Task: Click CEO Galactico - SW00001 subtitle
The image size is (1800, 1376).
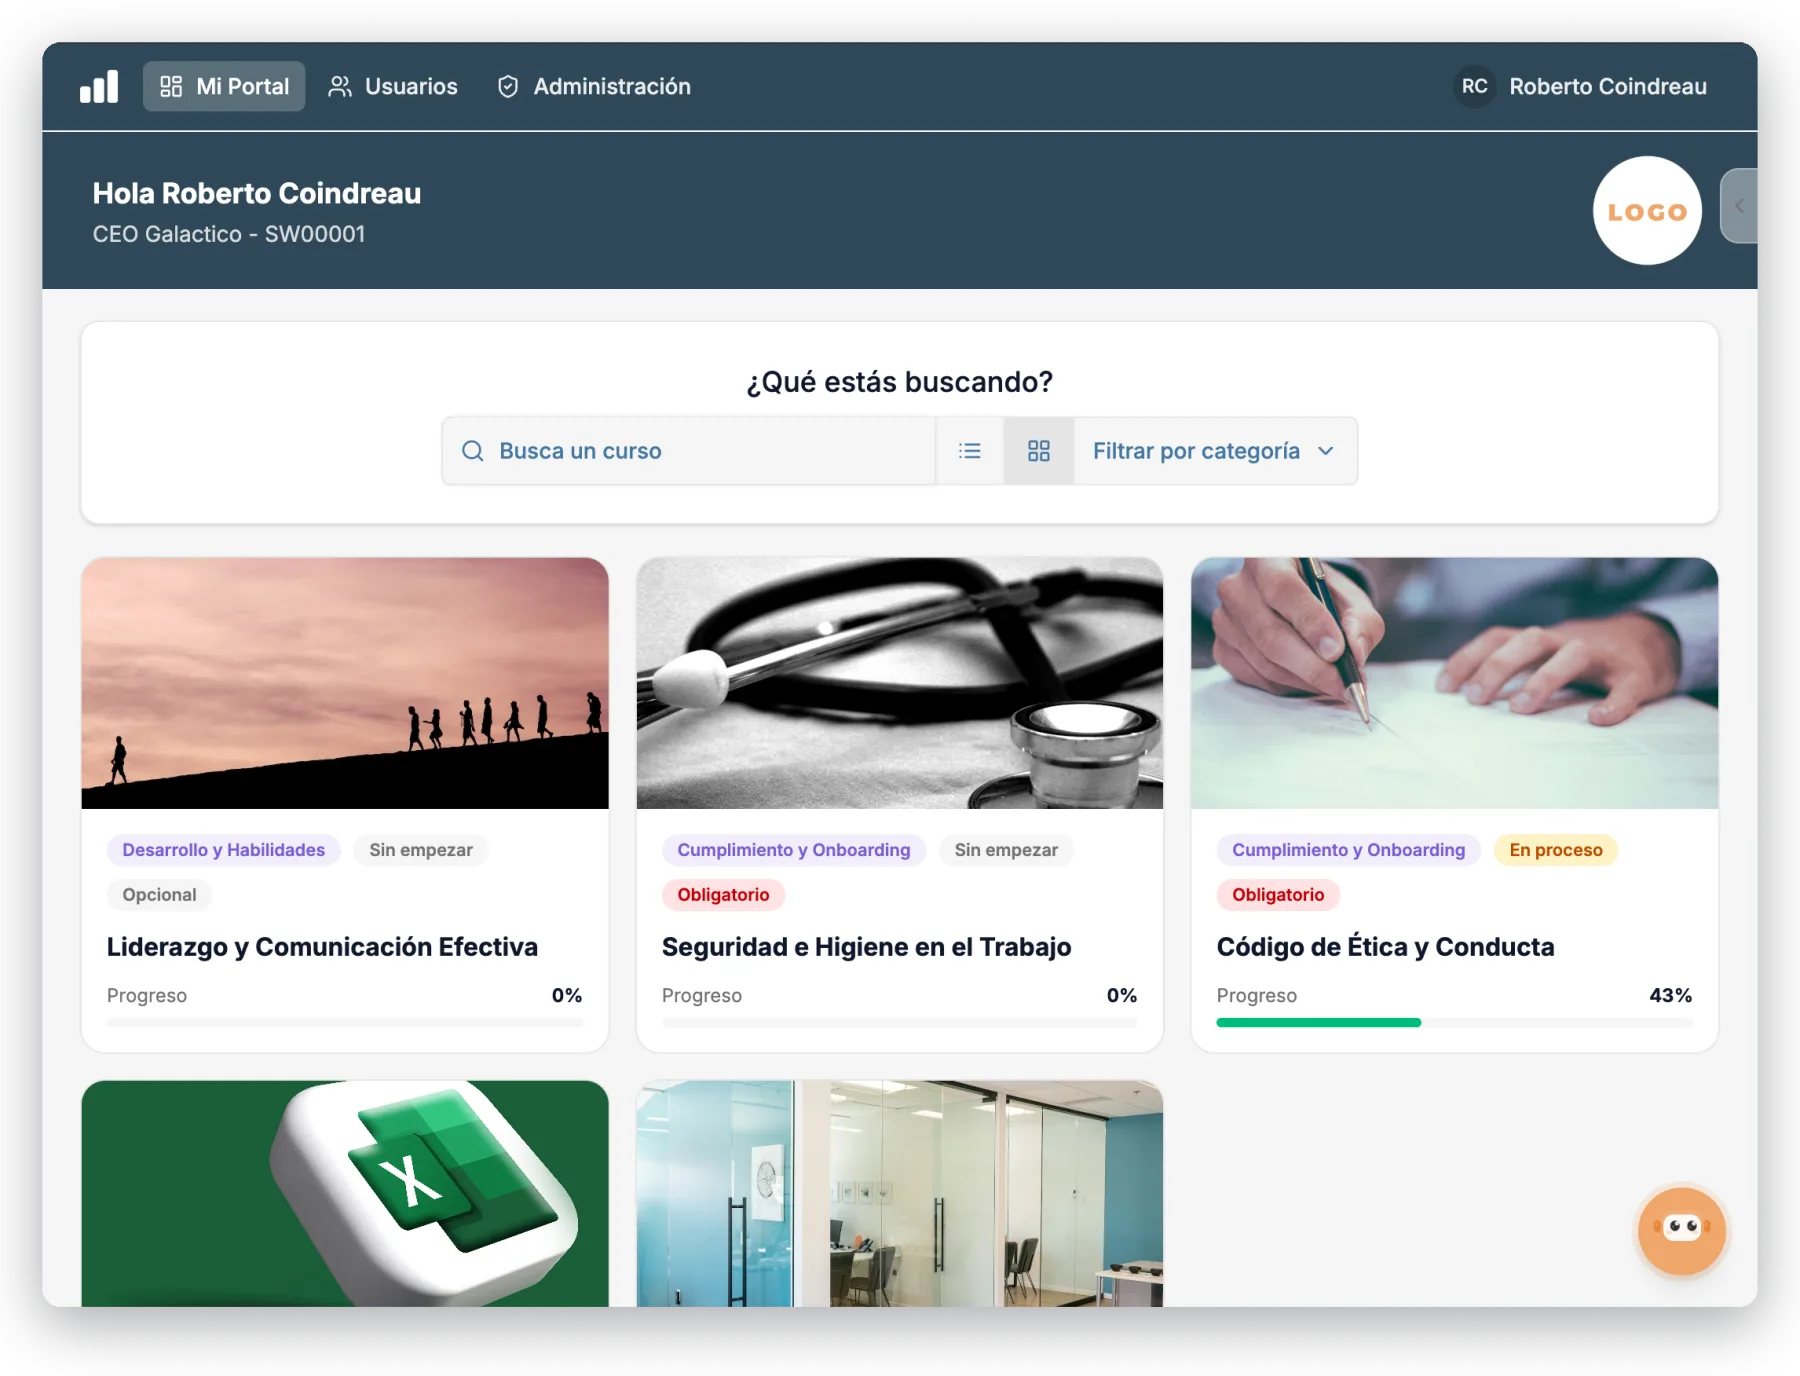Action: click(x=229, y=234)
